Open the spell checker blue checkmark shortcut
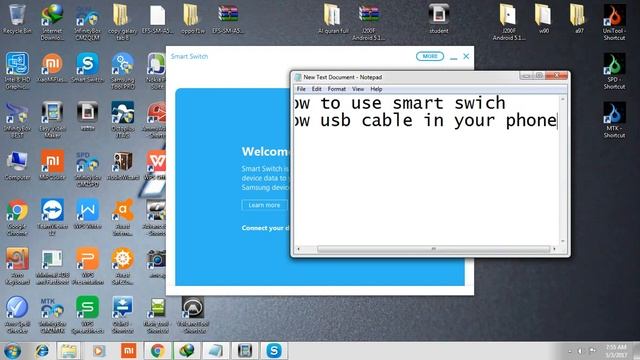This screenshot has height=360, width=640. pos(17,314)
